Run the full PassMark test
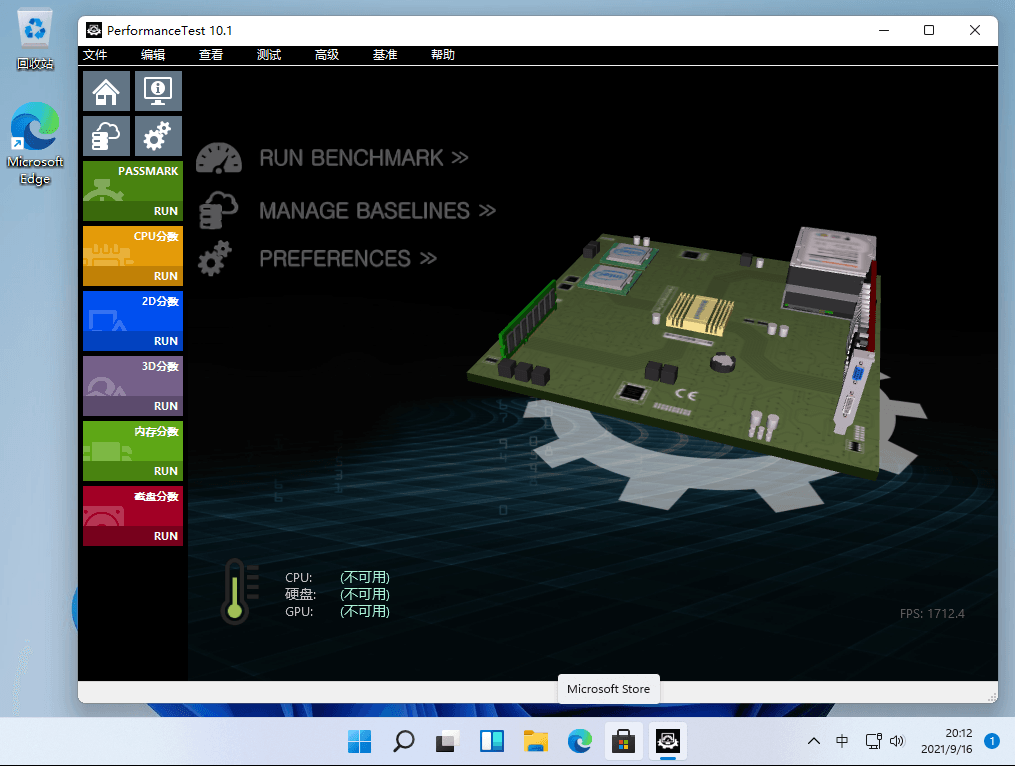This screenshot has height=766, width=1015. (166, 211)
